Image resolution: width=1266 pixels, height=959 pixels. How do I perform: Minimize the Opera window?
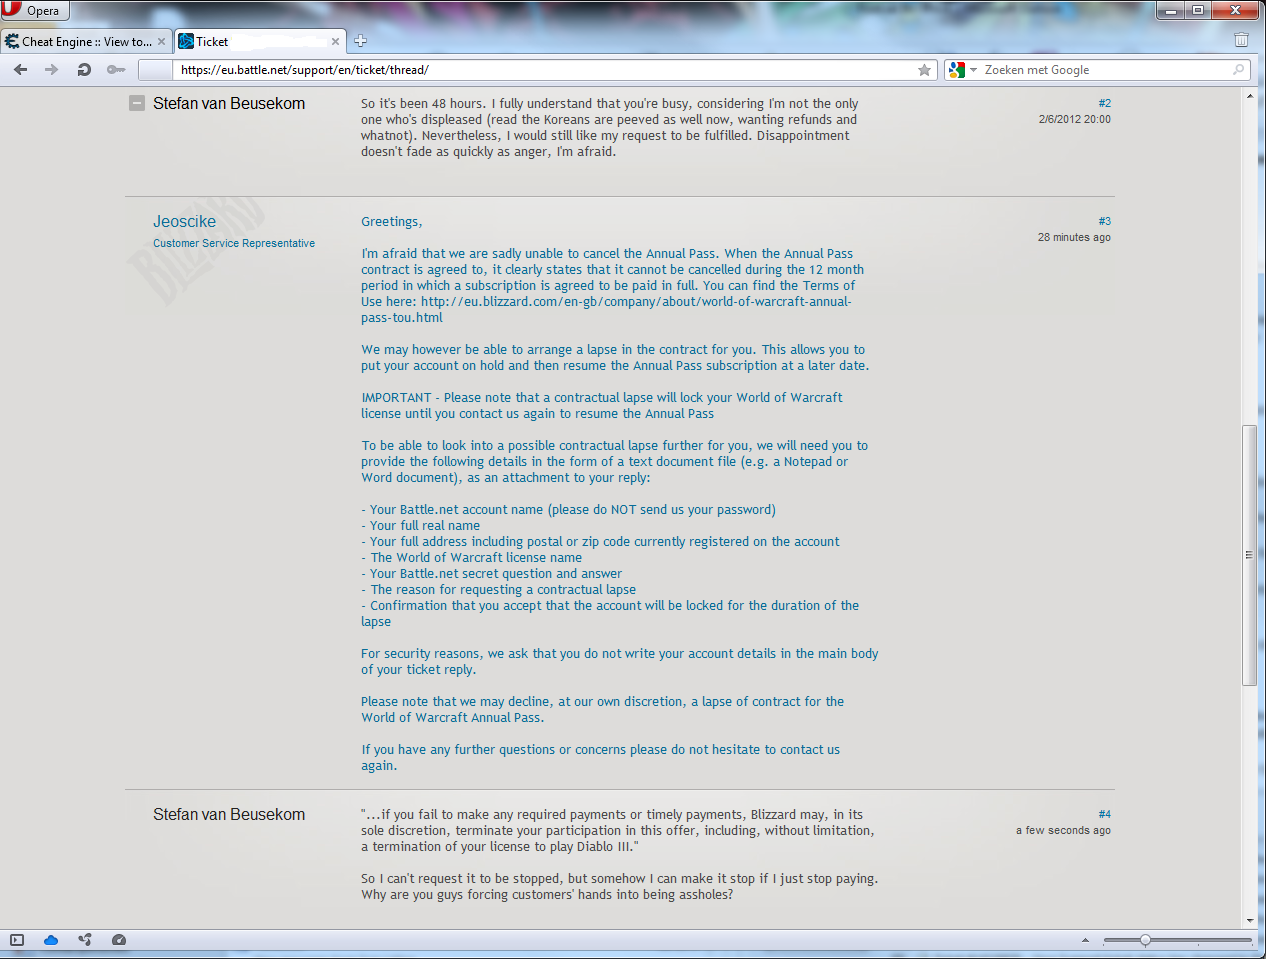(x=1171, y=10)
